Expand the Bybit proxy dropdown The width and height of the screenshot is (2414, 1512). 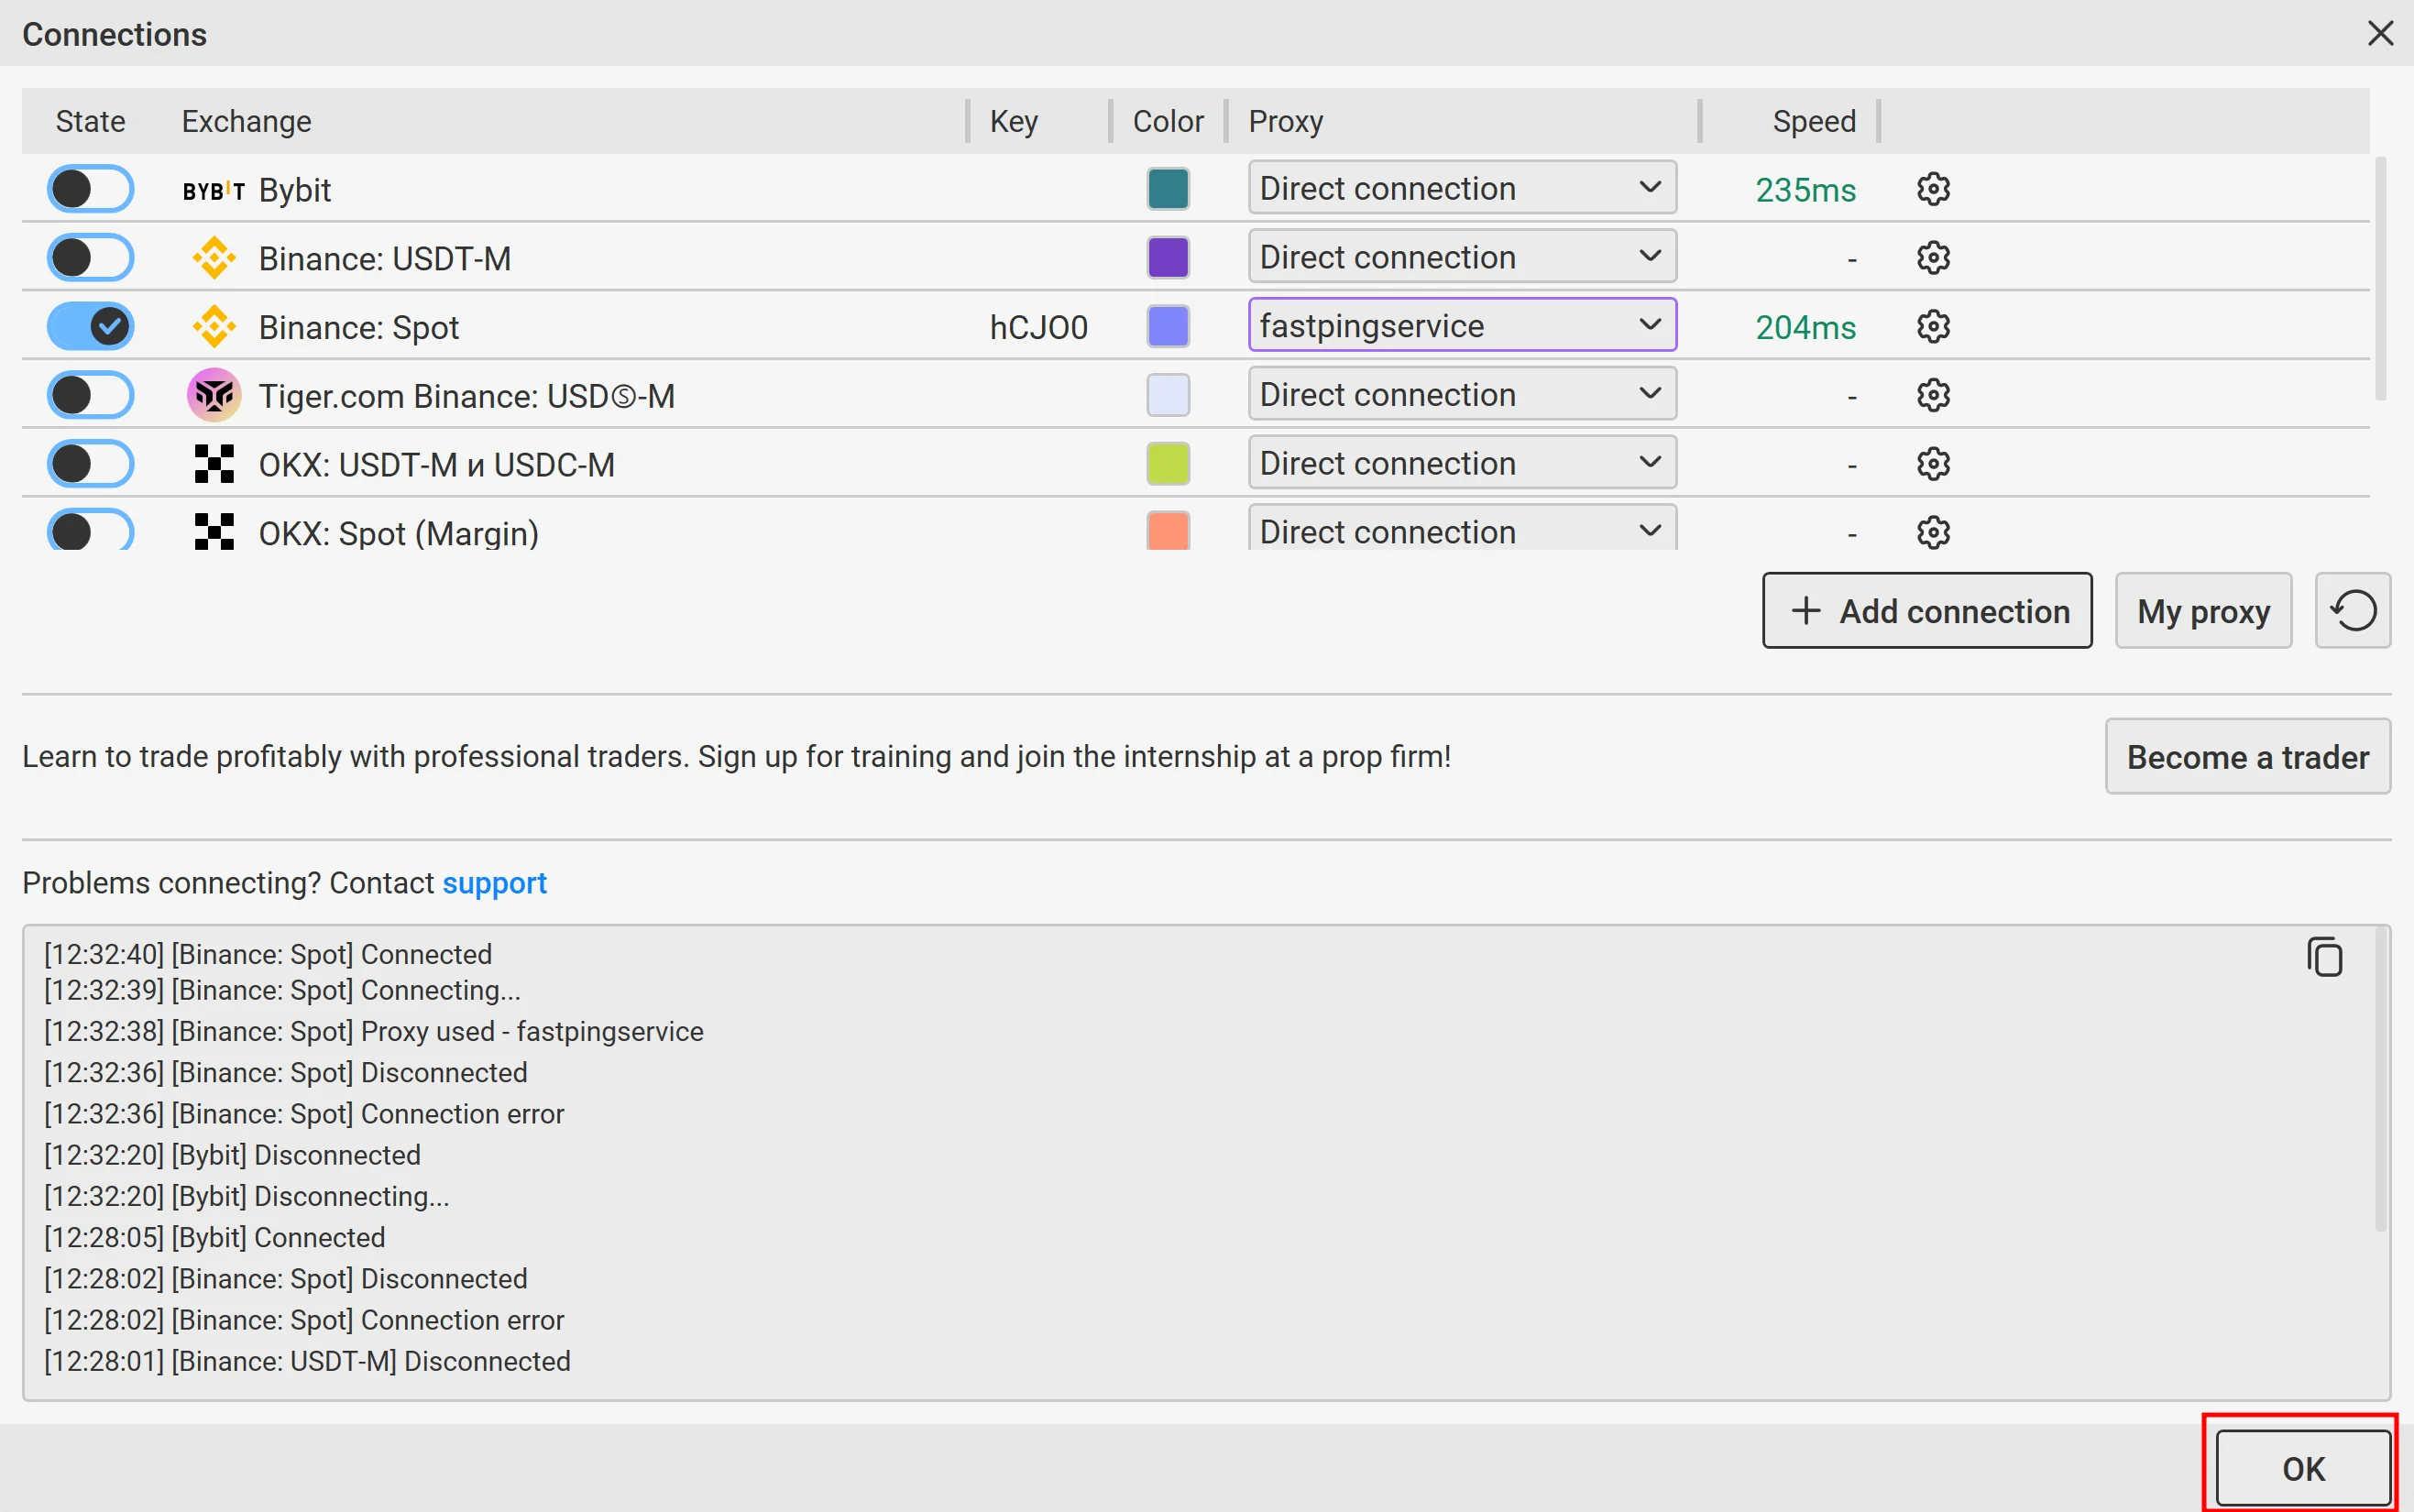point(1461,188)
